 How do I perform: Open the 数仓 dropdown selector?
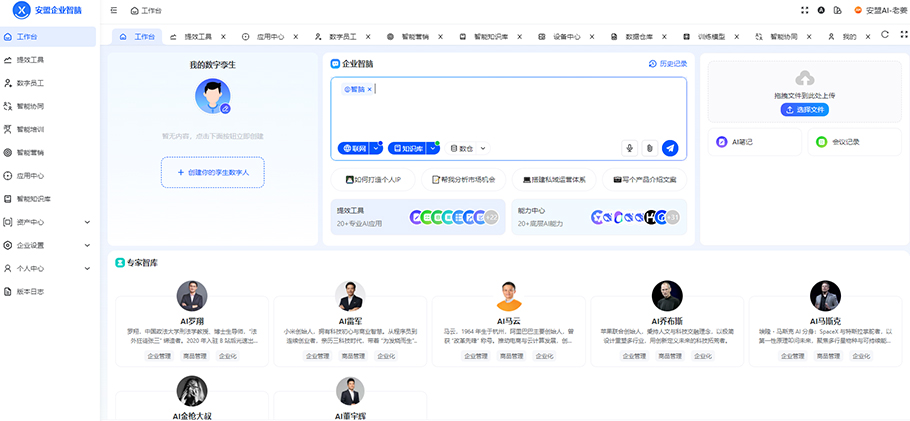[468, 148]
